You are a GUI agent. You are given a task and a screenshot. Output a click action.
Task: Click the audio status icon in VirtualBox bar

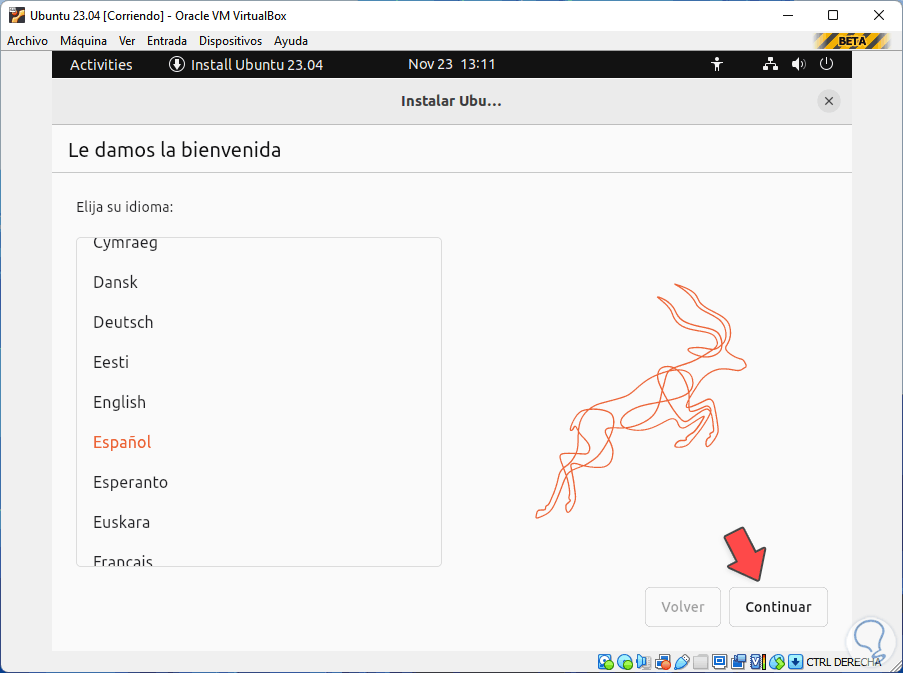644,662
